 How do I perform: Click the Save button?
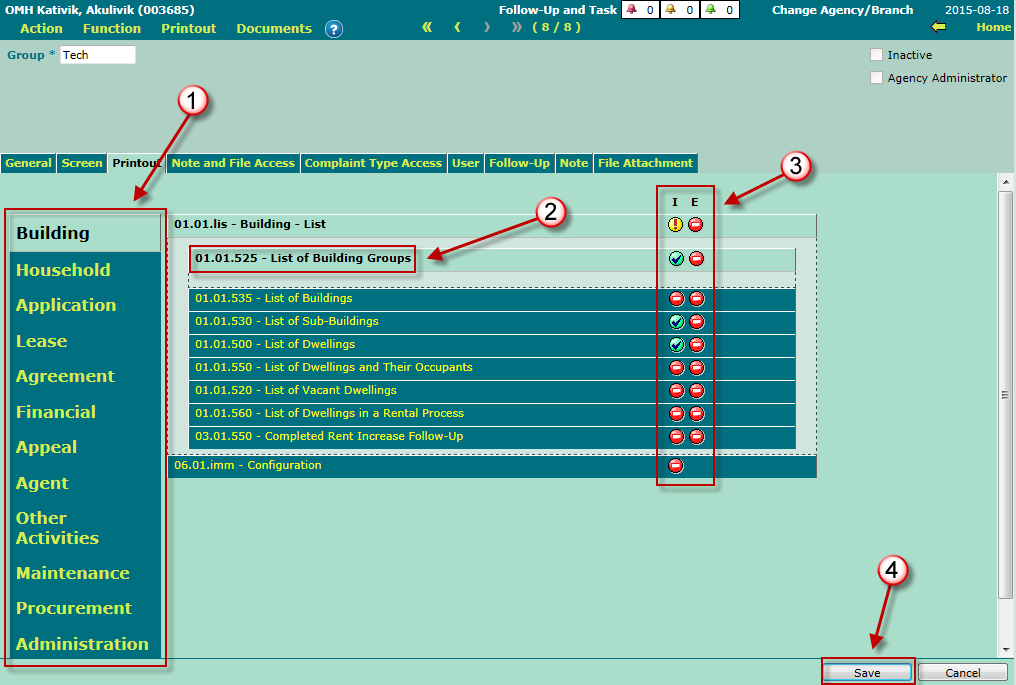[867, 673]
